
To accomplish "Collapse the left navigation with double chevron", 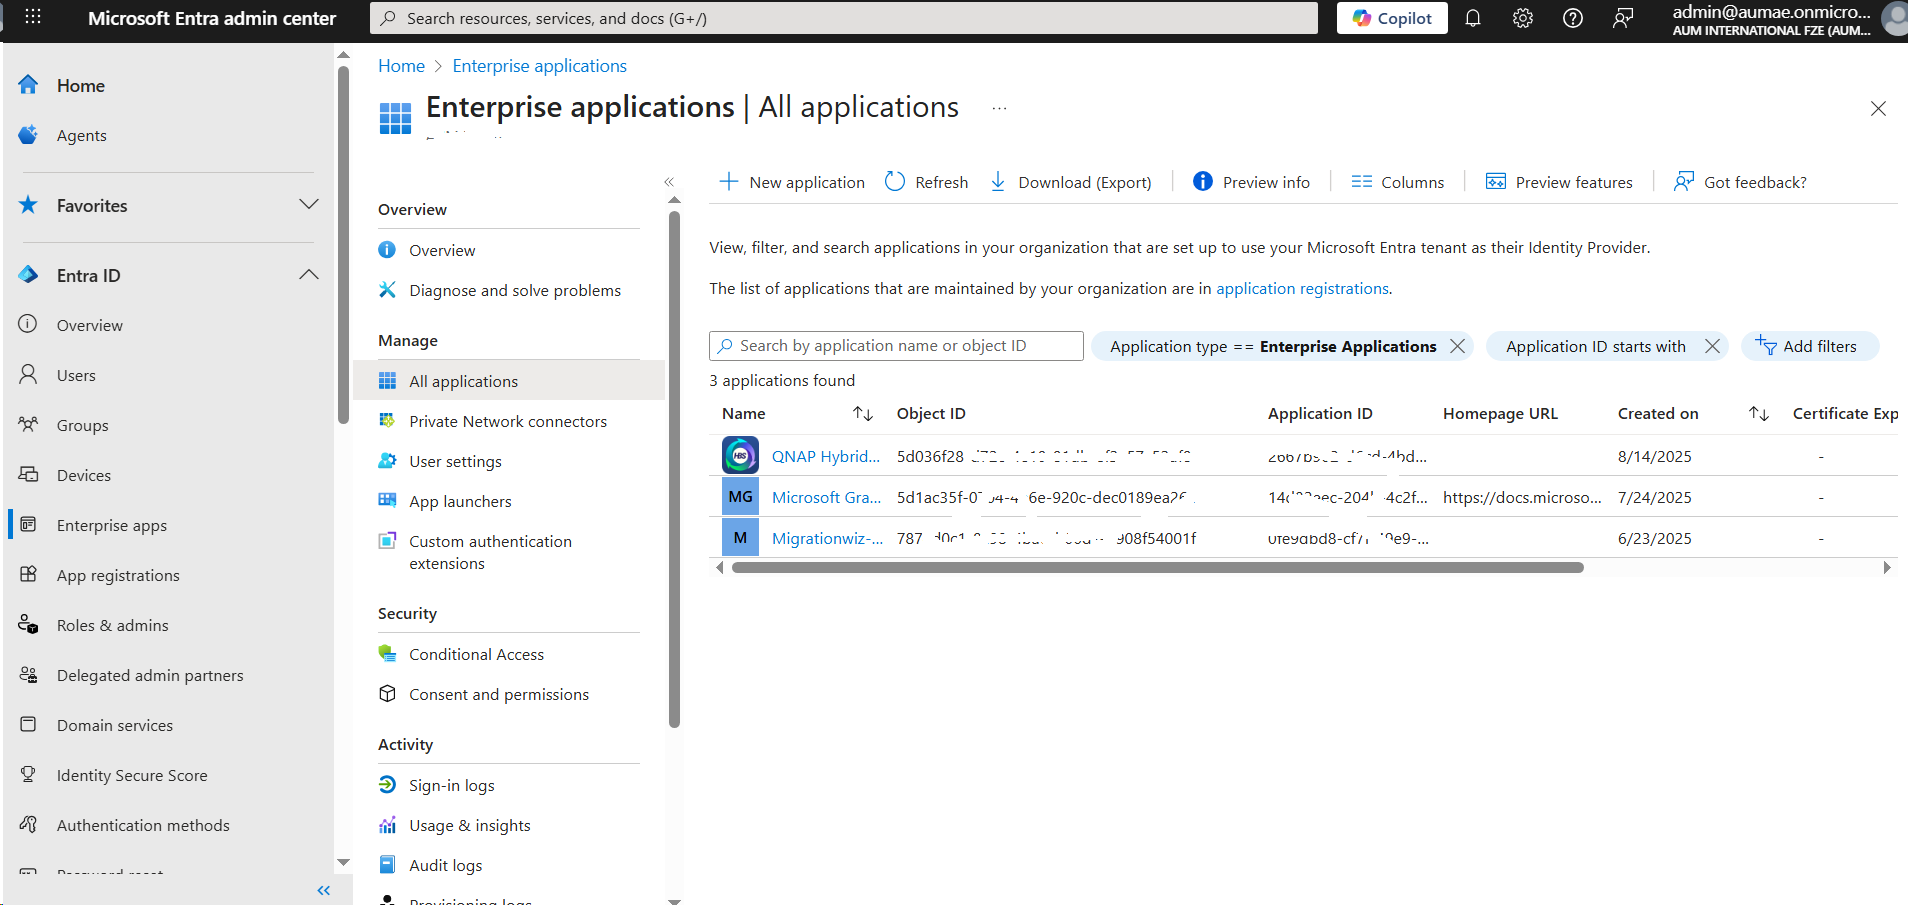I will tap(323, 890).
